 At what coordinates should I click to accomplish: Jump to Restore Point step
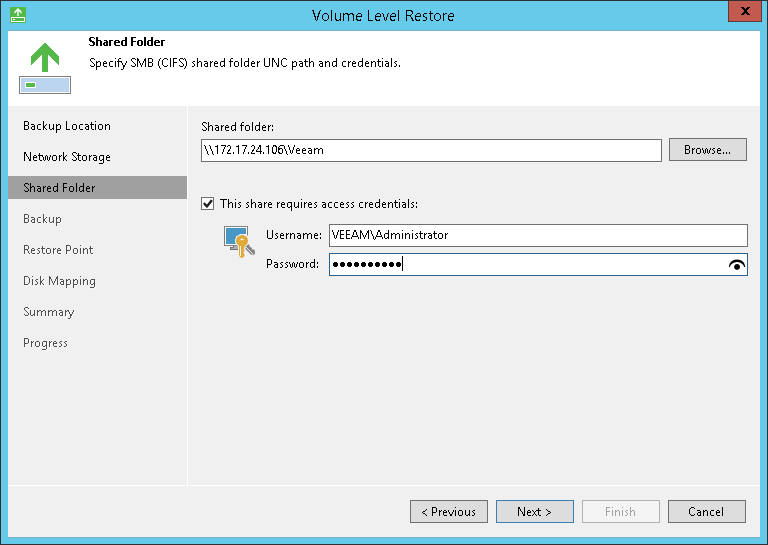tap(58, 250)
